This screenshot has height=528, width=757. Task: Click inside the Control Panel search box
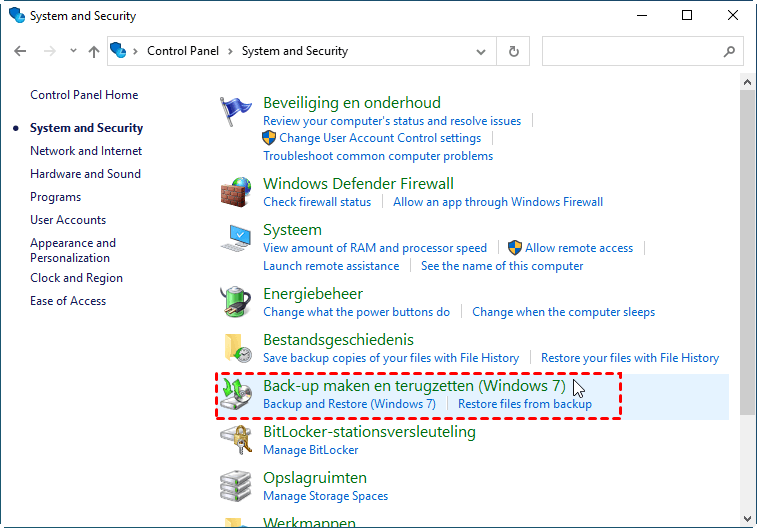pyautogui.click(x=643, y=51)
